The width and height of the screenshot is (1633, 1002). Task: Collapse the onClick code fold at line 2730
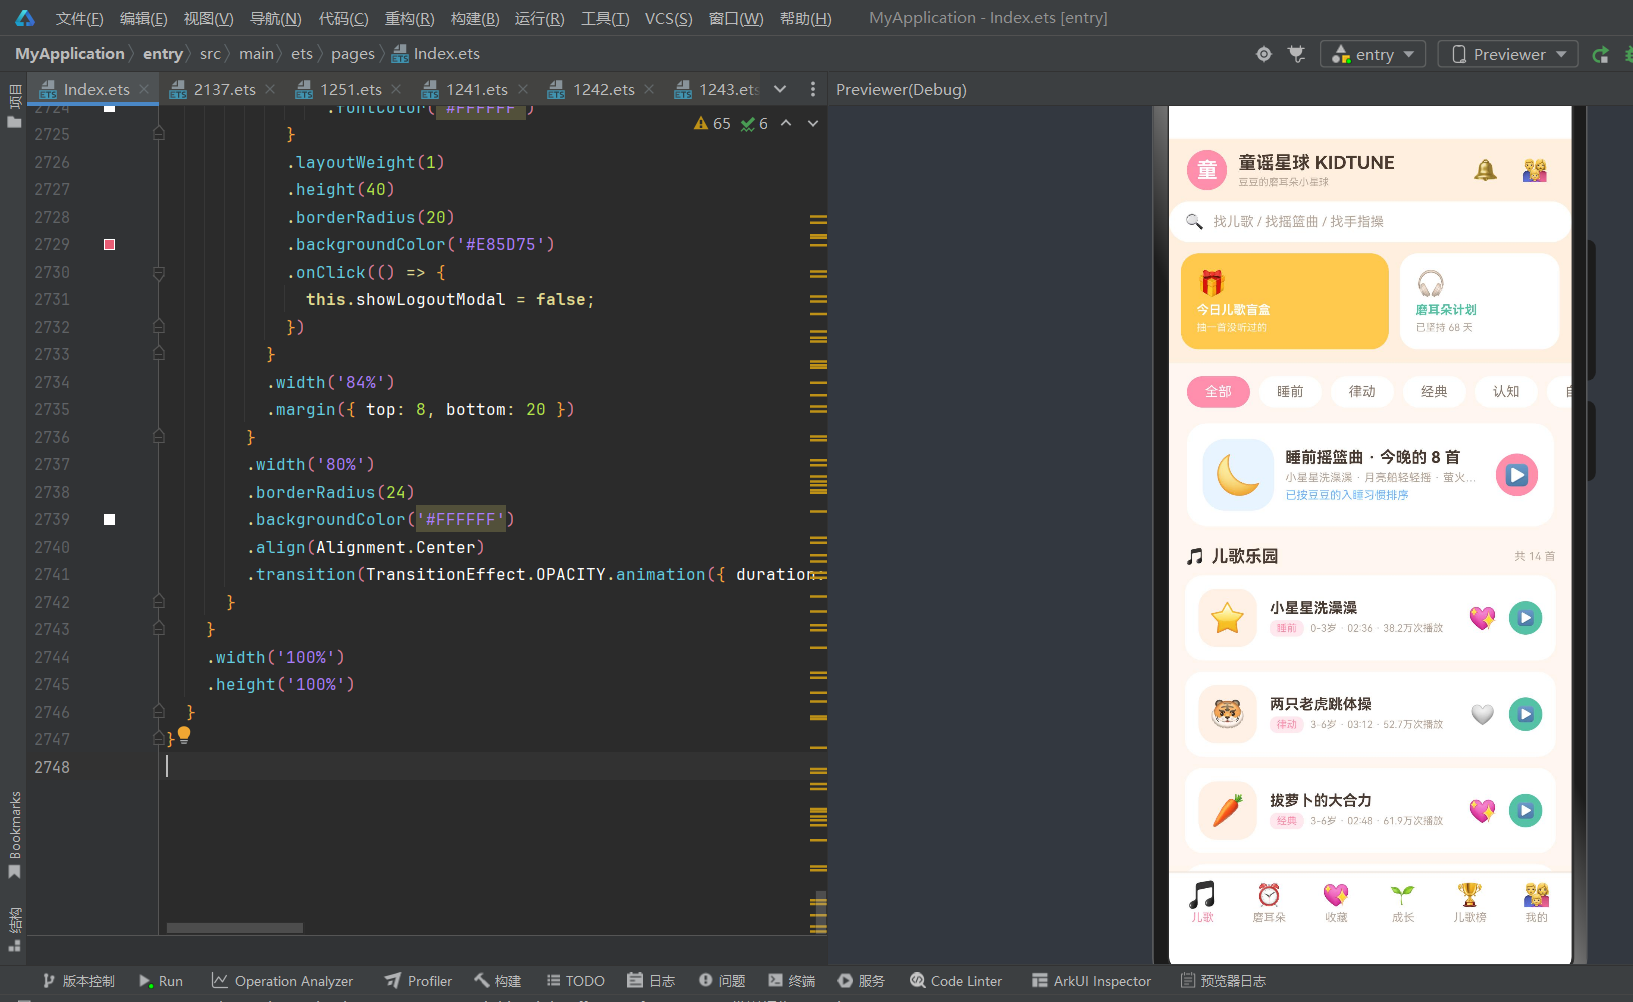159,273
